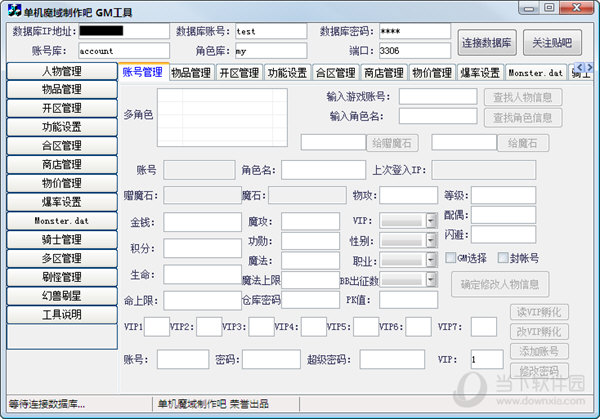Focus the 输入角色名 input field
Viewport: 600px width, 419px height.
tap(438, 116)
